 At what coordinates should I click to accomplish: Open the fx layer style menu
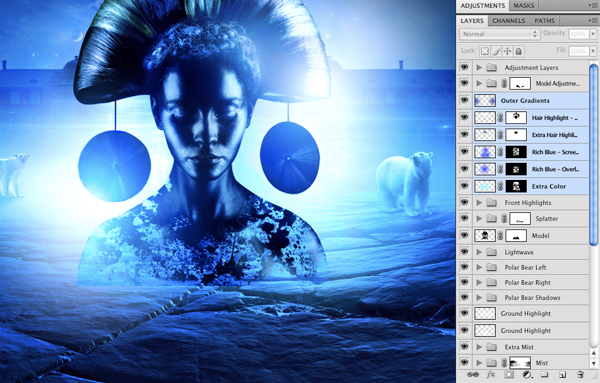coord(491,375)
